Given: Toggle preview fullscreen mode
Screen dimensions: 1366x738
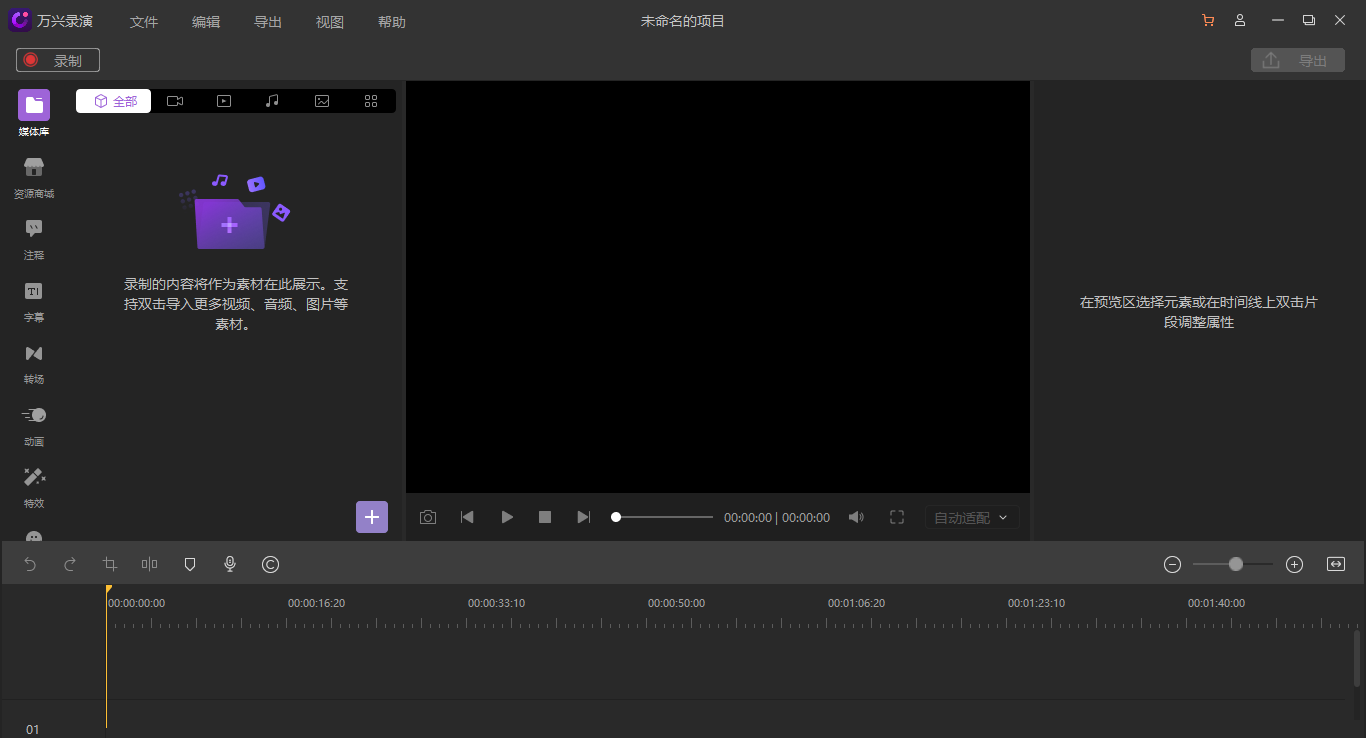Looking at the screenshot, I should pos(897,517).
